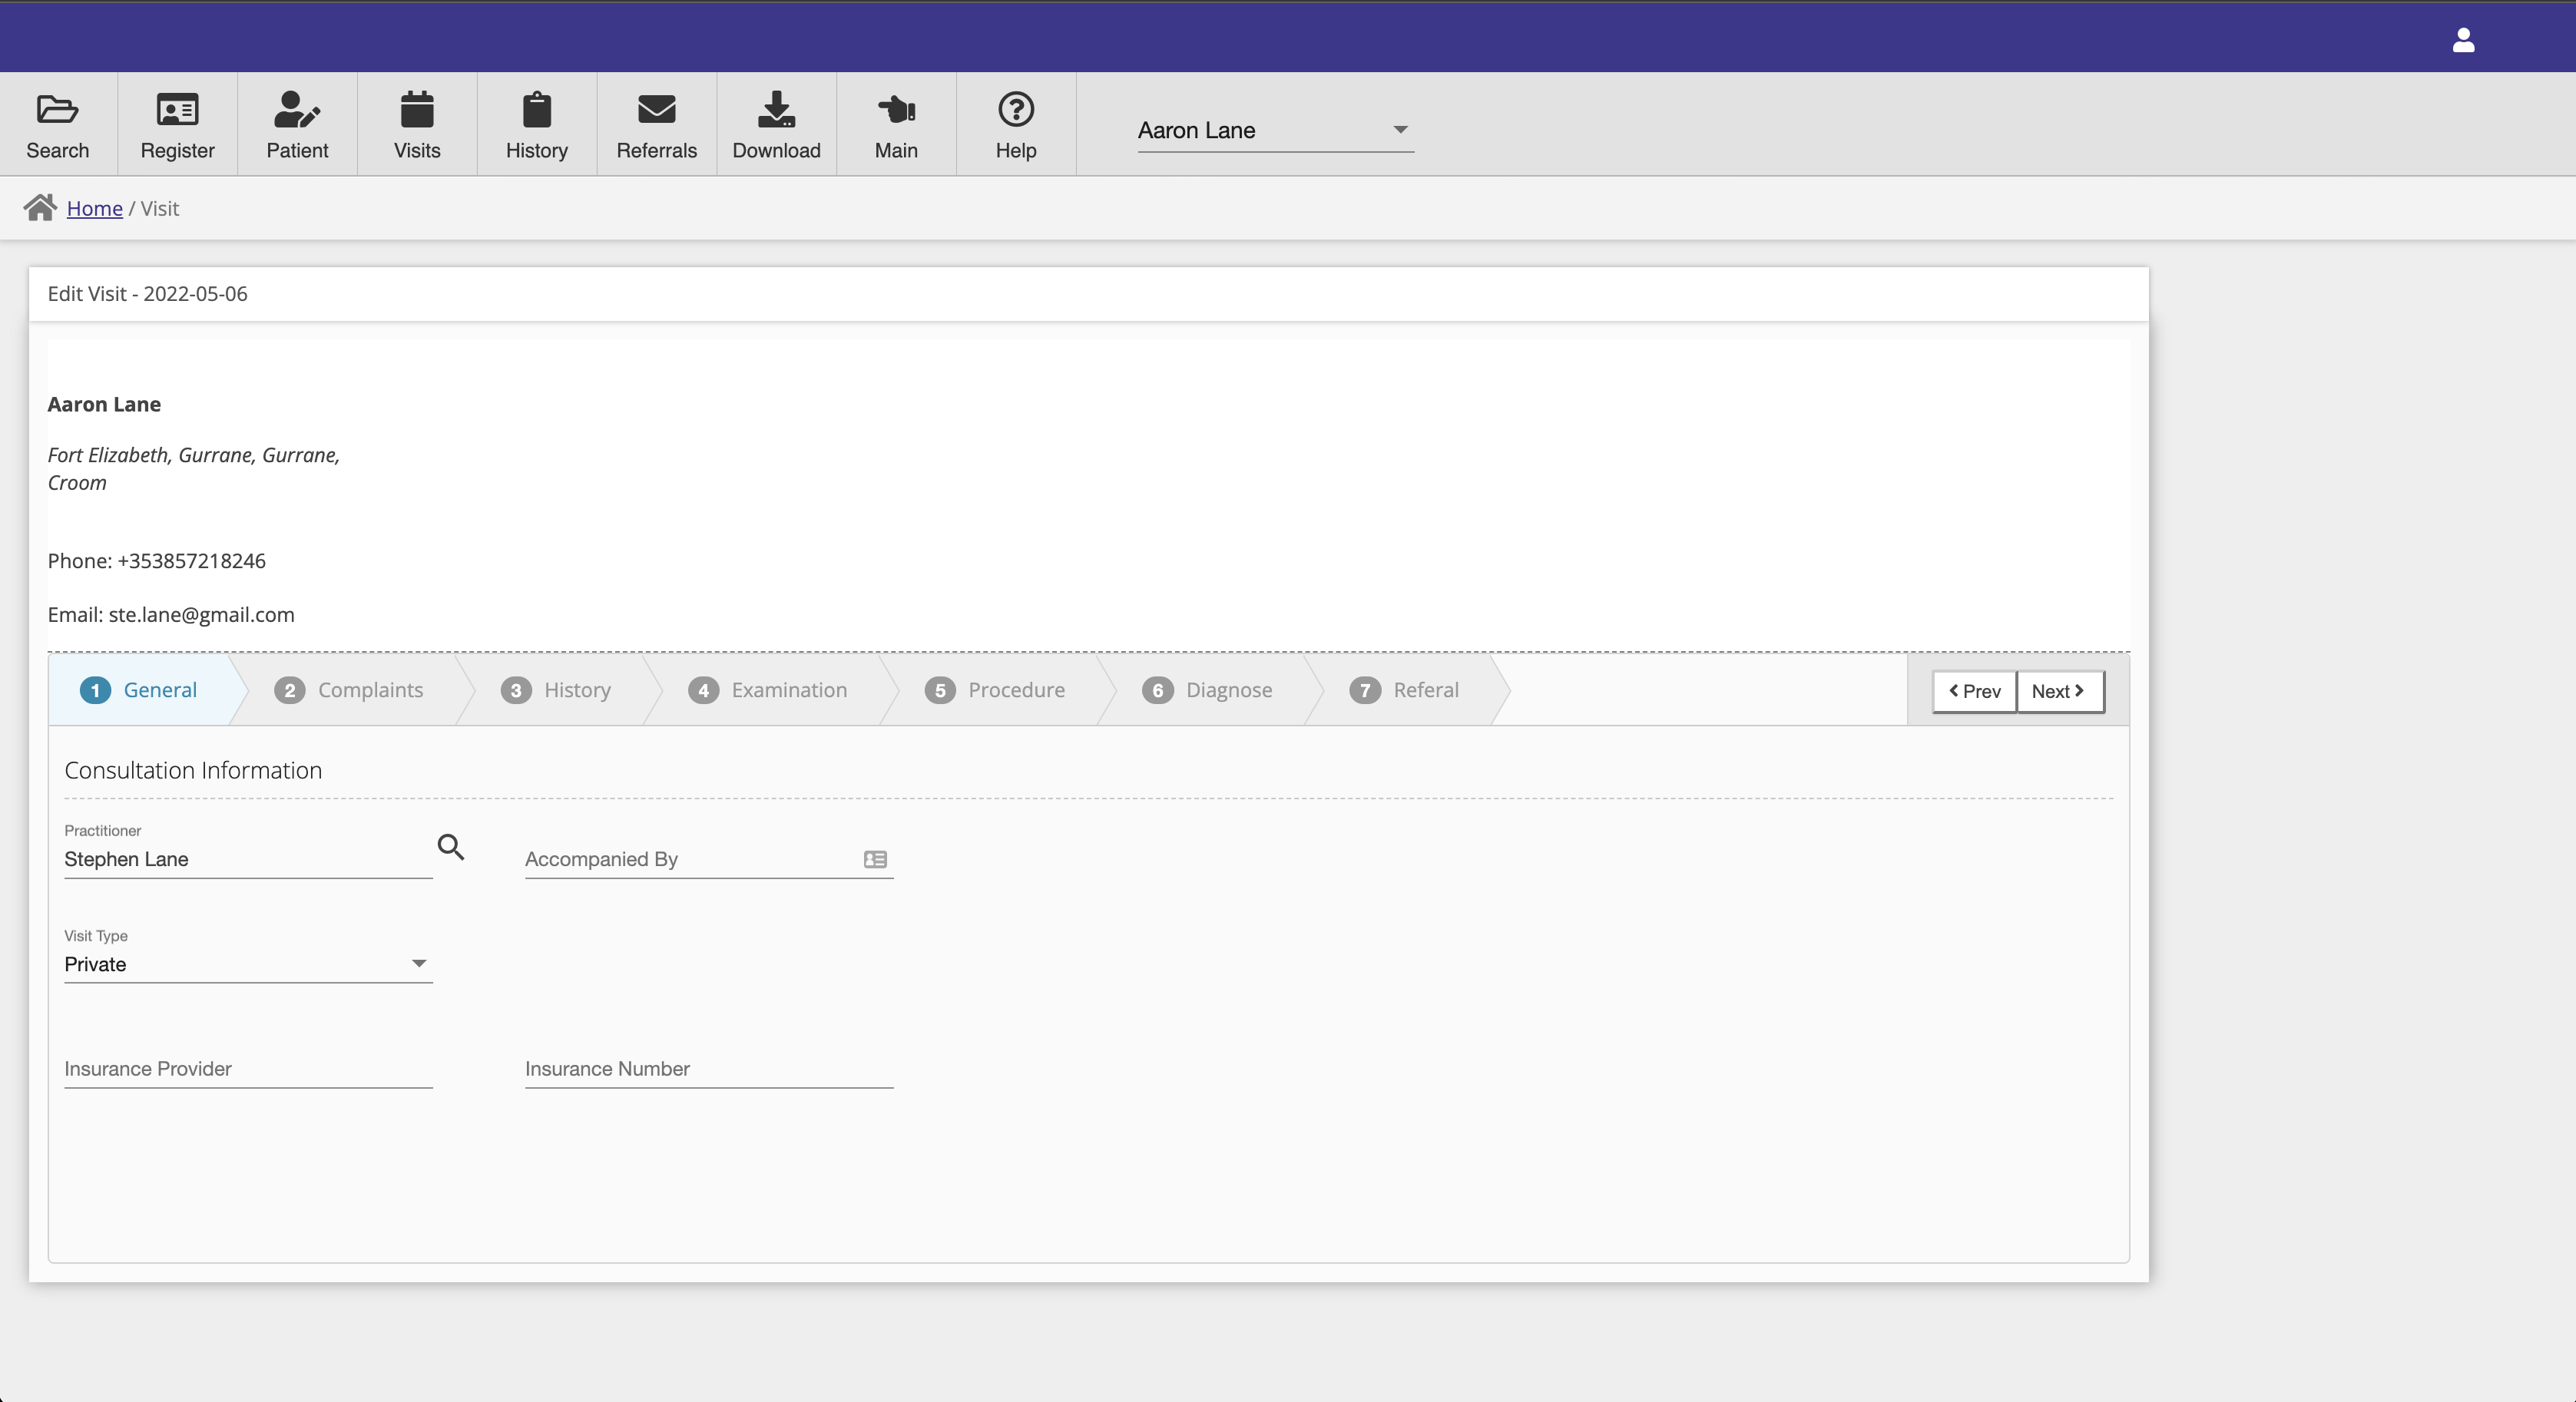Image resolution: width=2576 pixels, height=1402 pixels.
Task: Click the phone number +353857218246
Action: [191, 561]
